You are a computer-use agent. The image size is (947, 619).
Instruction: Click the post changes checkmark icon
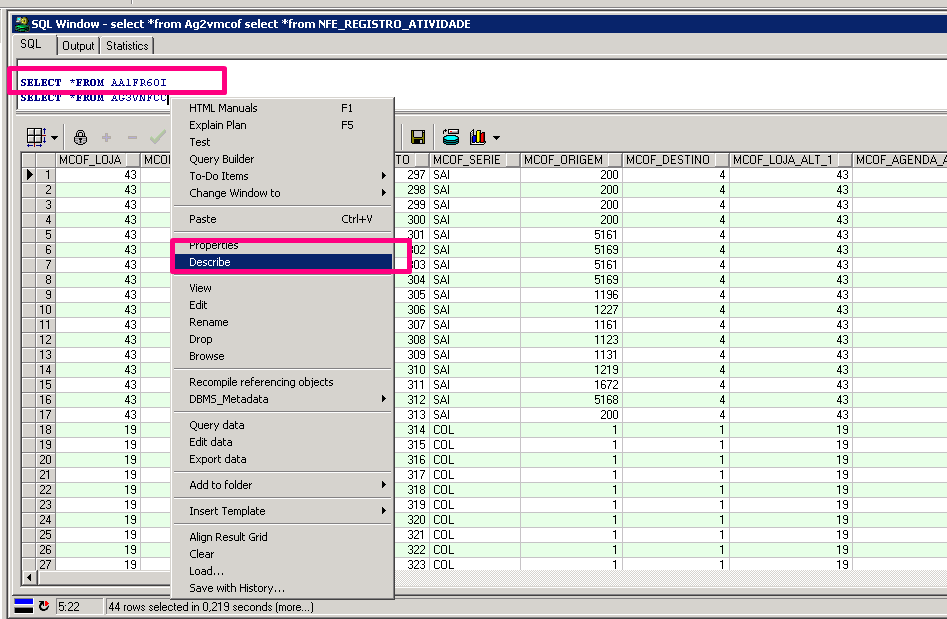pyautogui.click(x=157, y=138)
